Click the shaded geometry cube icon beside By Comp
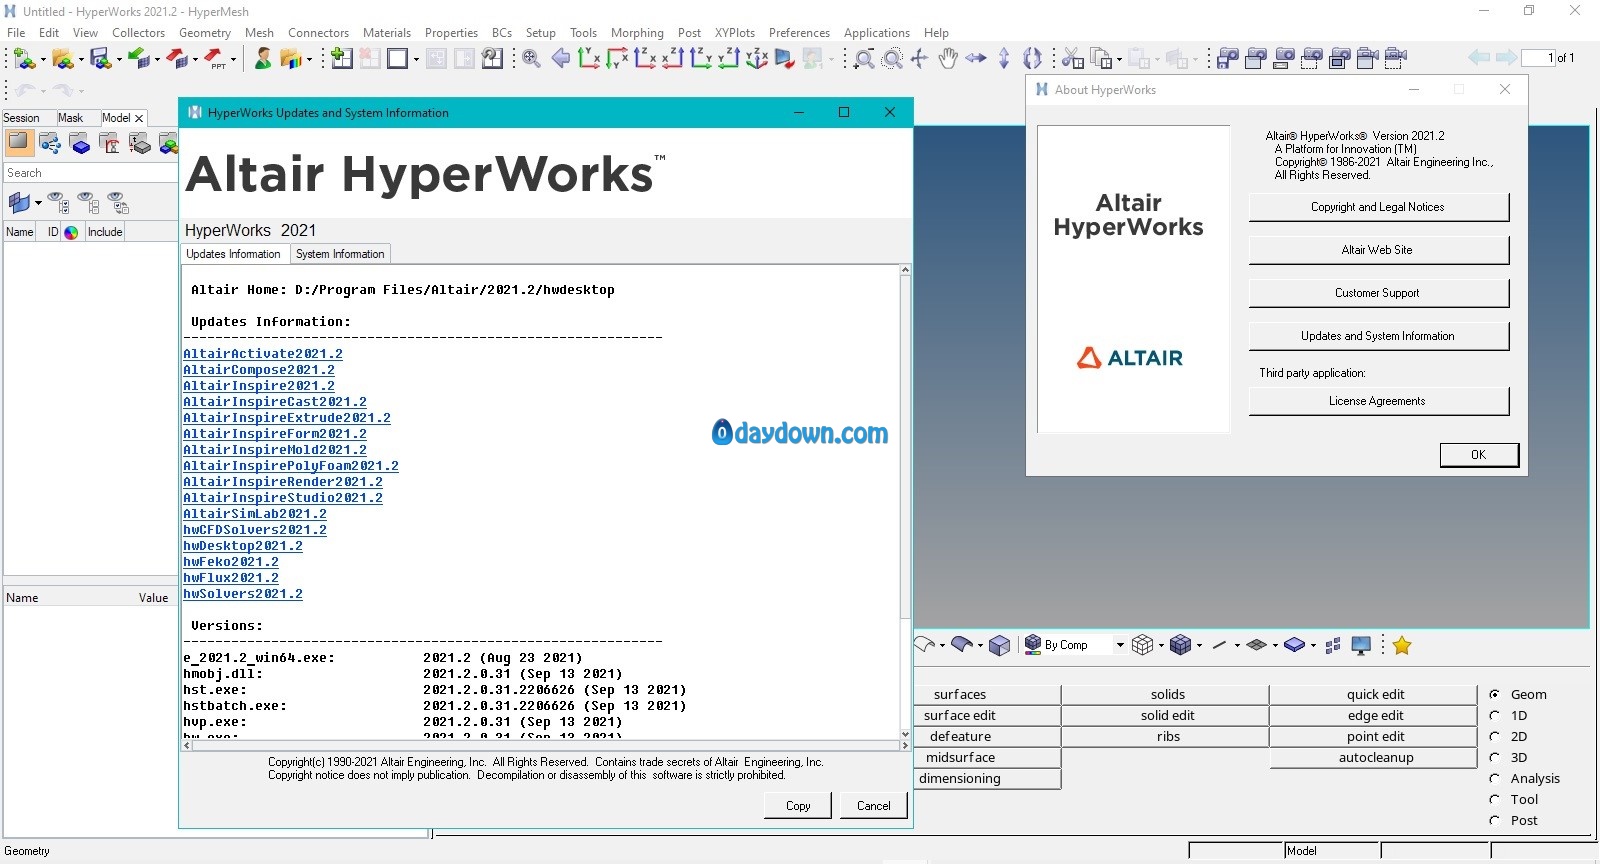Viewport: 1600px width, 864px height. (x=999, y=645)
